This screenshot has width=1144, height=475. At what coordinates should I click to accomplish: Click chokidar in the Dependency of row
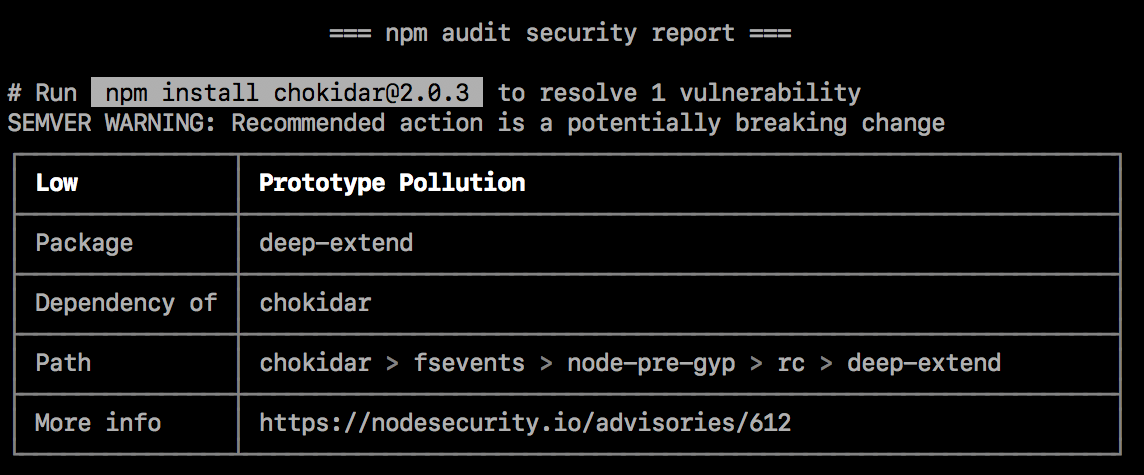[x=315, y=303]
